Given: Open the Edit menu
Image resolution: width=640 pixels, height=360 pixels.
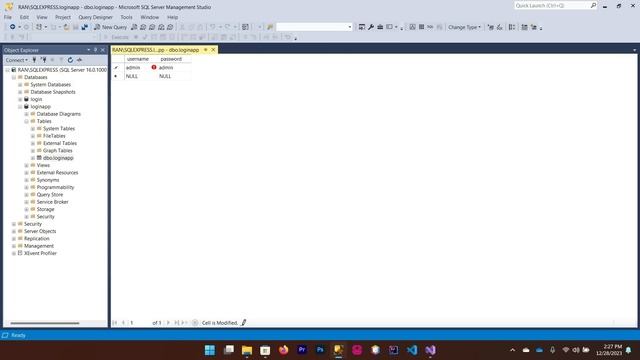Looking at the screenshot, I should click(x=24, y=17).
